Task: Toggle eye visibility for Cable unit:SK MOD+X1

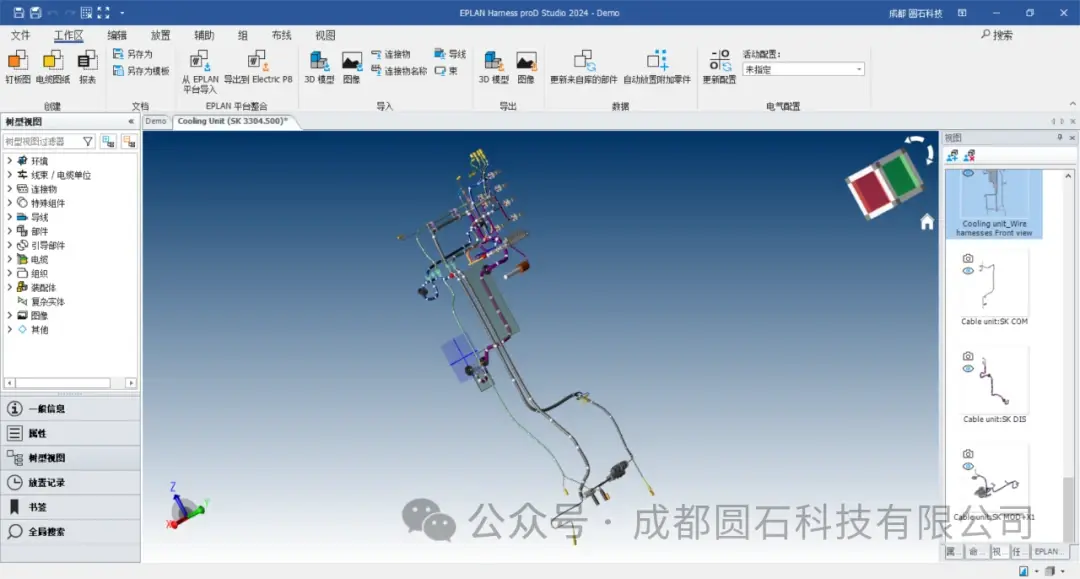Action: coord(968,466)
